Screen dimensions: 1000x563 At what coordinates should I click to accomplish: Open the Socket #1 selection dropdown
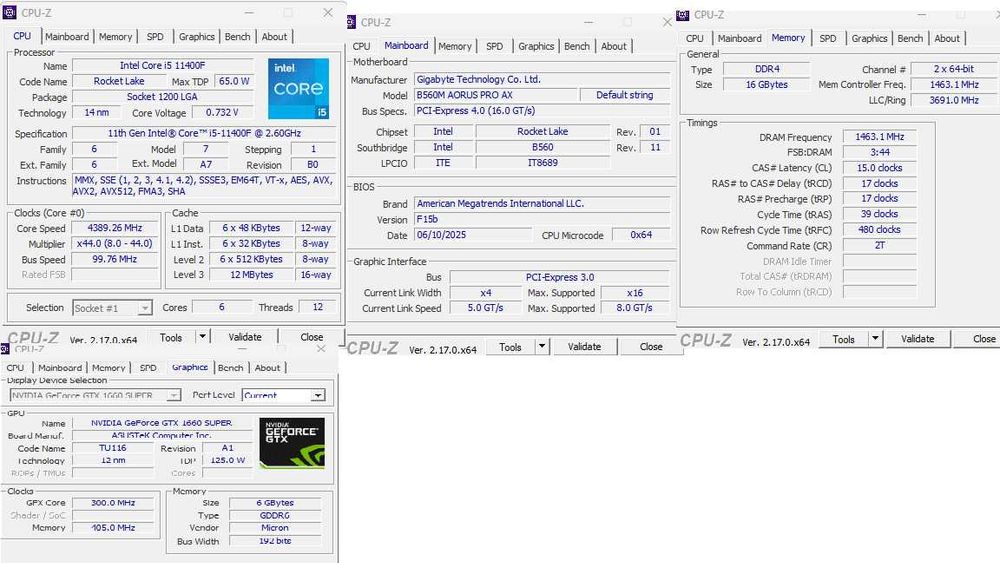(145, 308)
